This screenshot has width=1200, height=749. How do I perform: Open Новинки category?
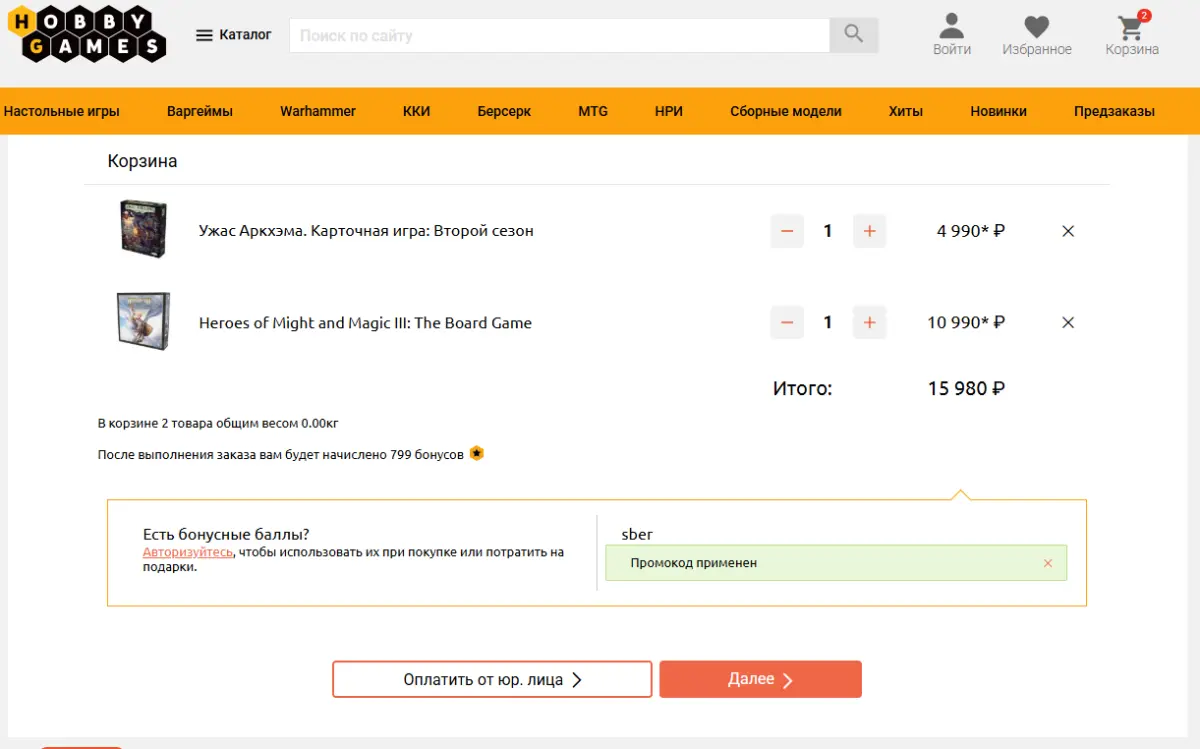point(998,111)
